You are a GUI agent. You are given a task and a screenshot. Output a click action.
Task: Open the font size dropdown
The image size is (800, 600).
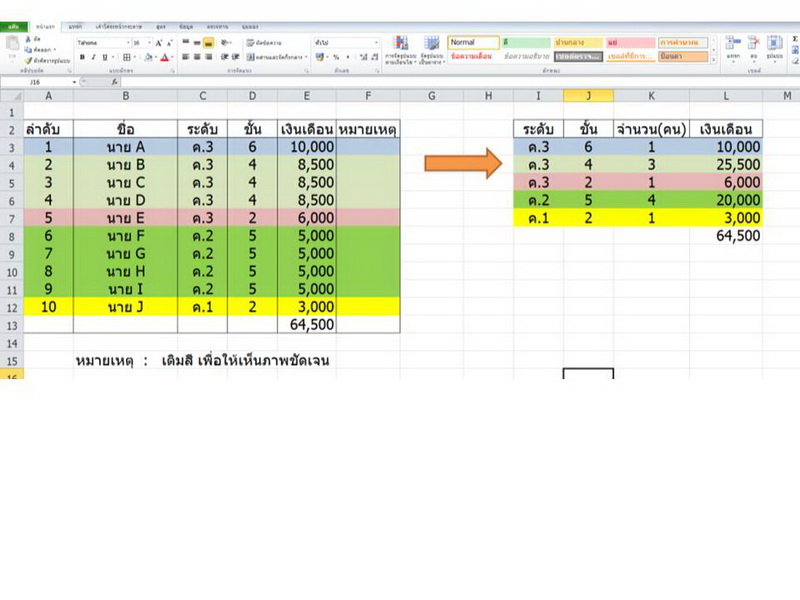(x=139, y=41)
